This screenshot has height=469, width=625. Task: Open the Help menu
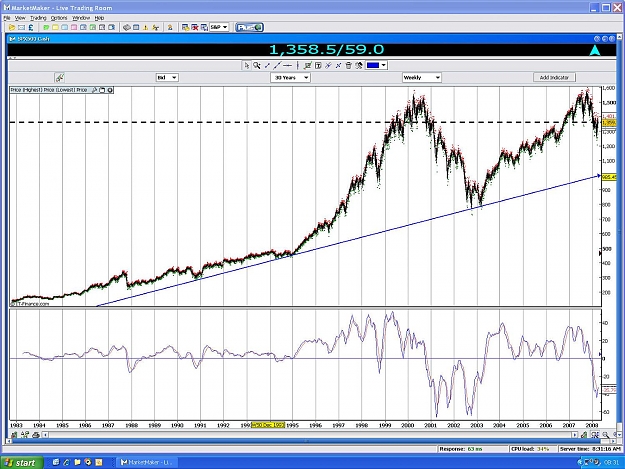[x=99, y=18]
